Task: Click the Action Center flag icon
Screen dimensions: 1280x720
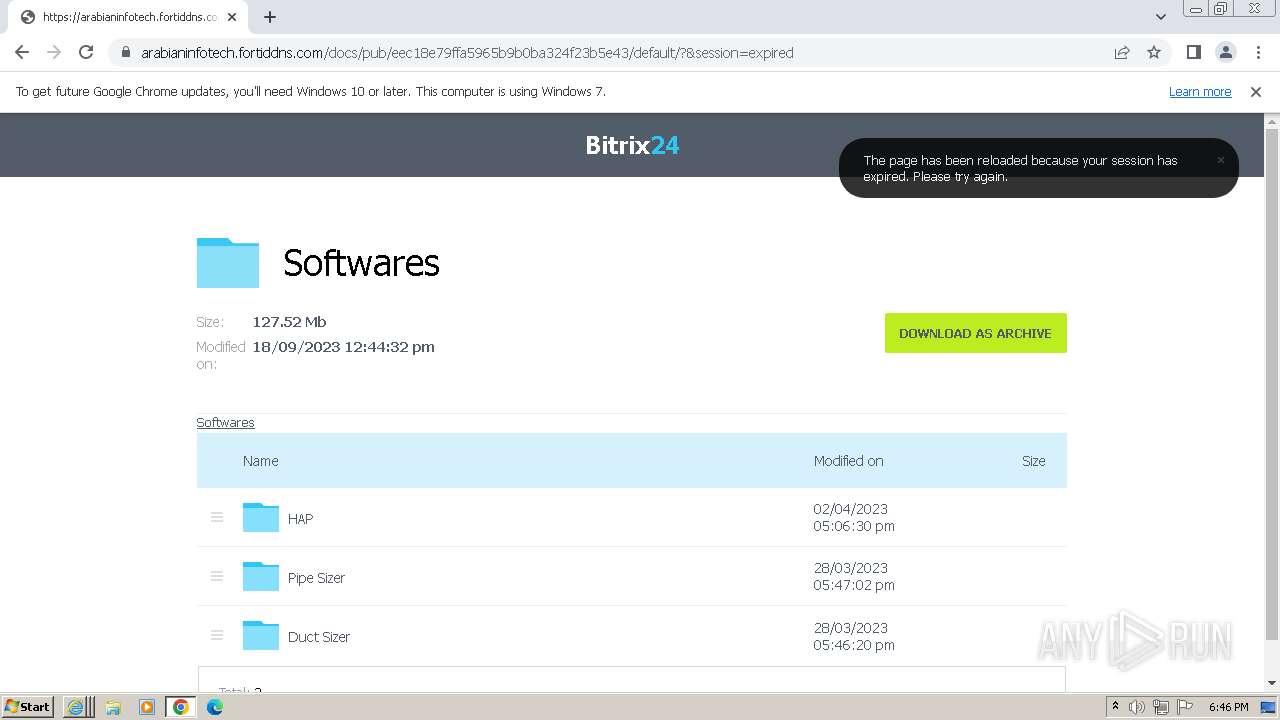Action: point(1185,707)
